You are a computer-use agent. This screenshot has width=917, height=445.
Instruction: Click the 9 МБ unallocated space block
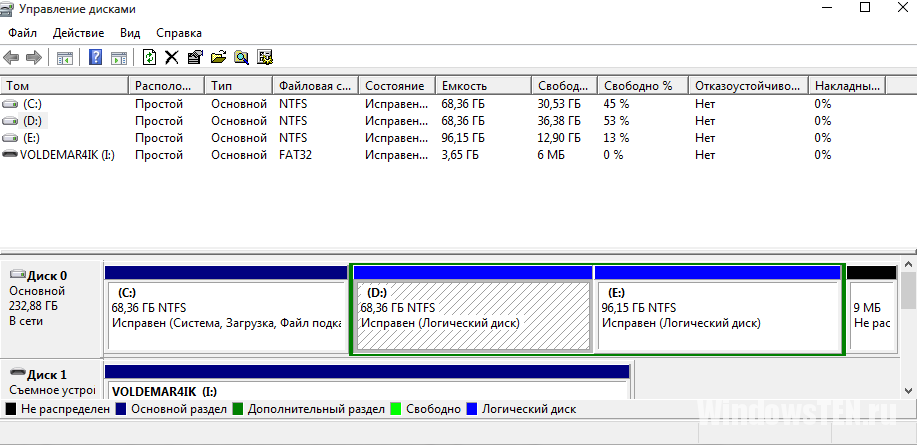pyautogui.click(x=870, y=315)
